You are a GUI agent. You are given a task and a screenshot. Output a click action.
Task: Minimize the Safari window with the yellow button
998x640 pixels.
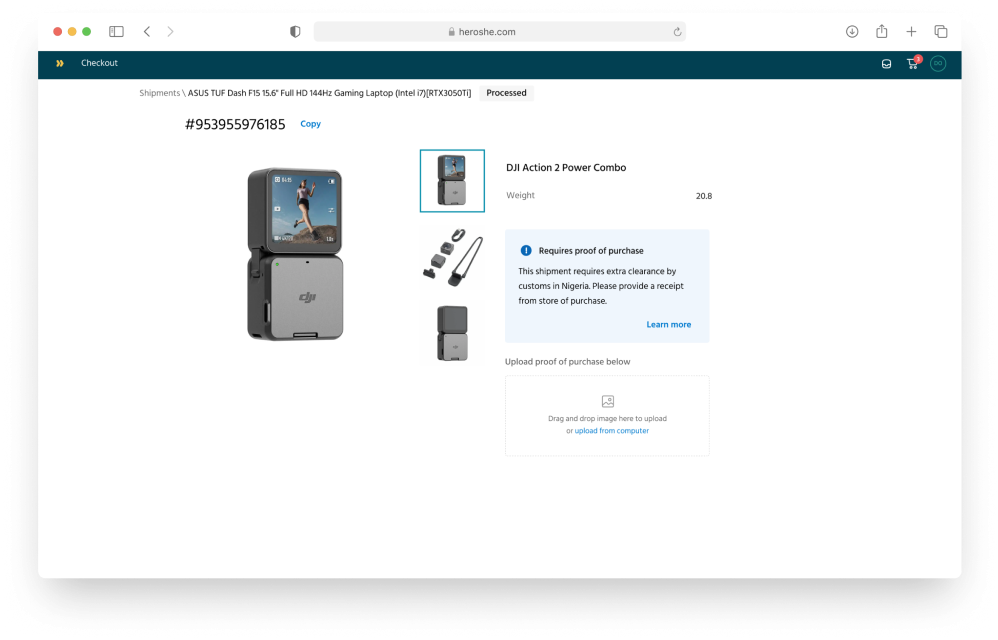pos(72,31)
